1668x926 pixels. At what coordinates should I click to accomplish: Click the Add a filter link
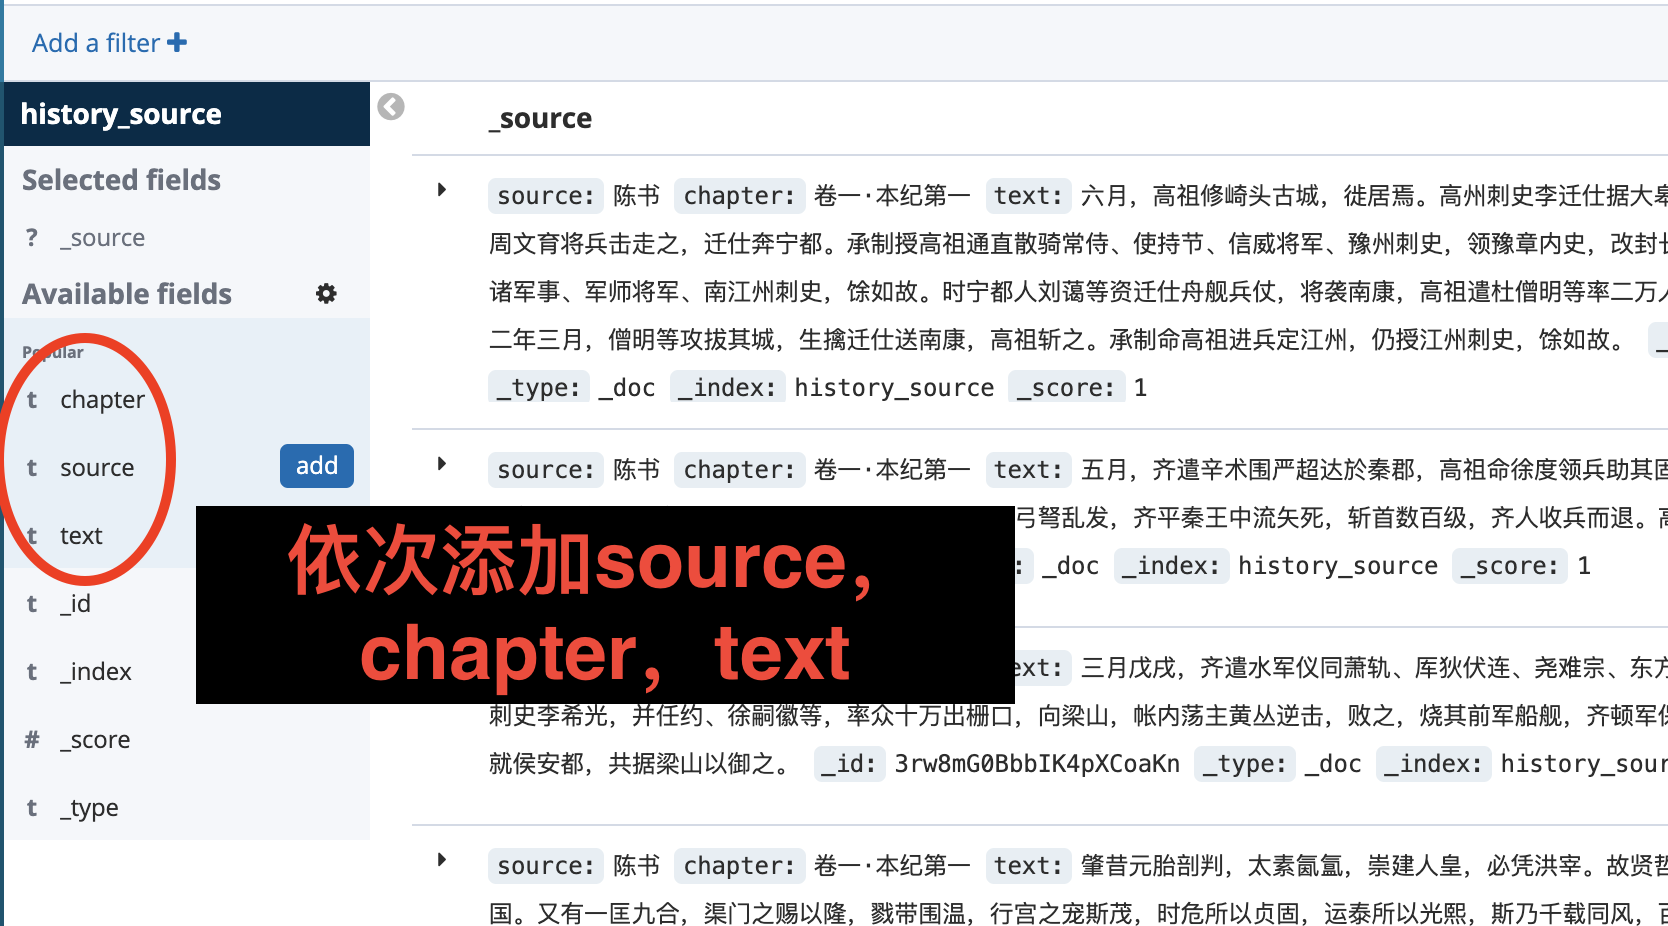click(x=109, y=43)
